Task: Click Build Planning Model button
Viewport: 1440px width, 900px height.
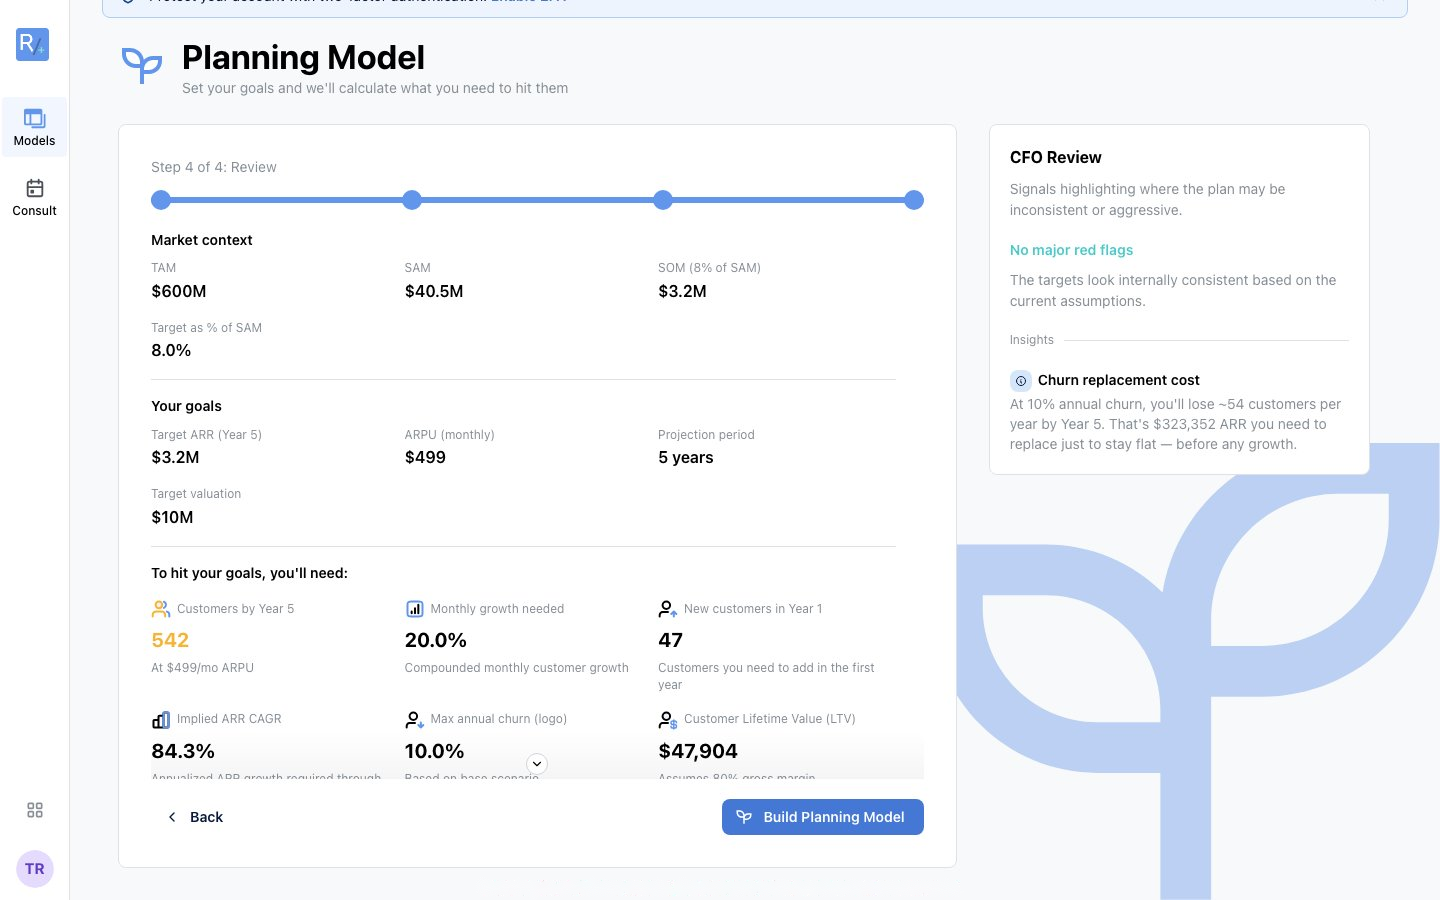Action: 823,817
